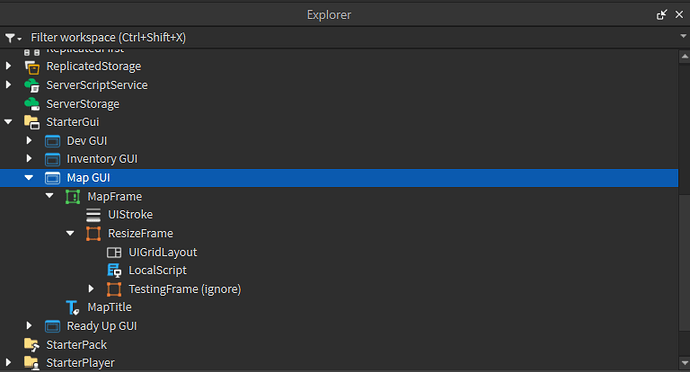Select the MapTitle text label icon

(73, 308)
